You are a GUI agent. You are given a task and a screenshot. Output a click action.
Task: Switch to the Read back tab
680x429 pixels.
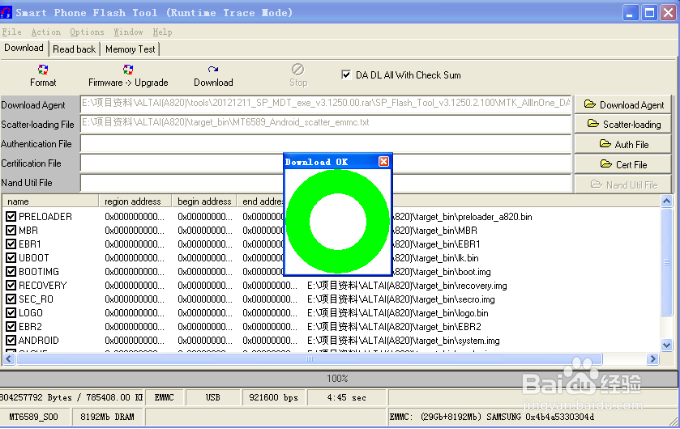click(74, 49)
